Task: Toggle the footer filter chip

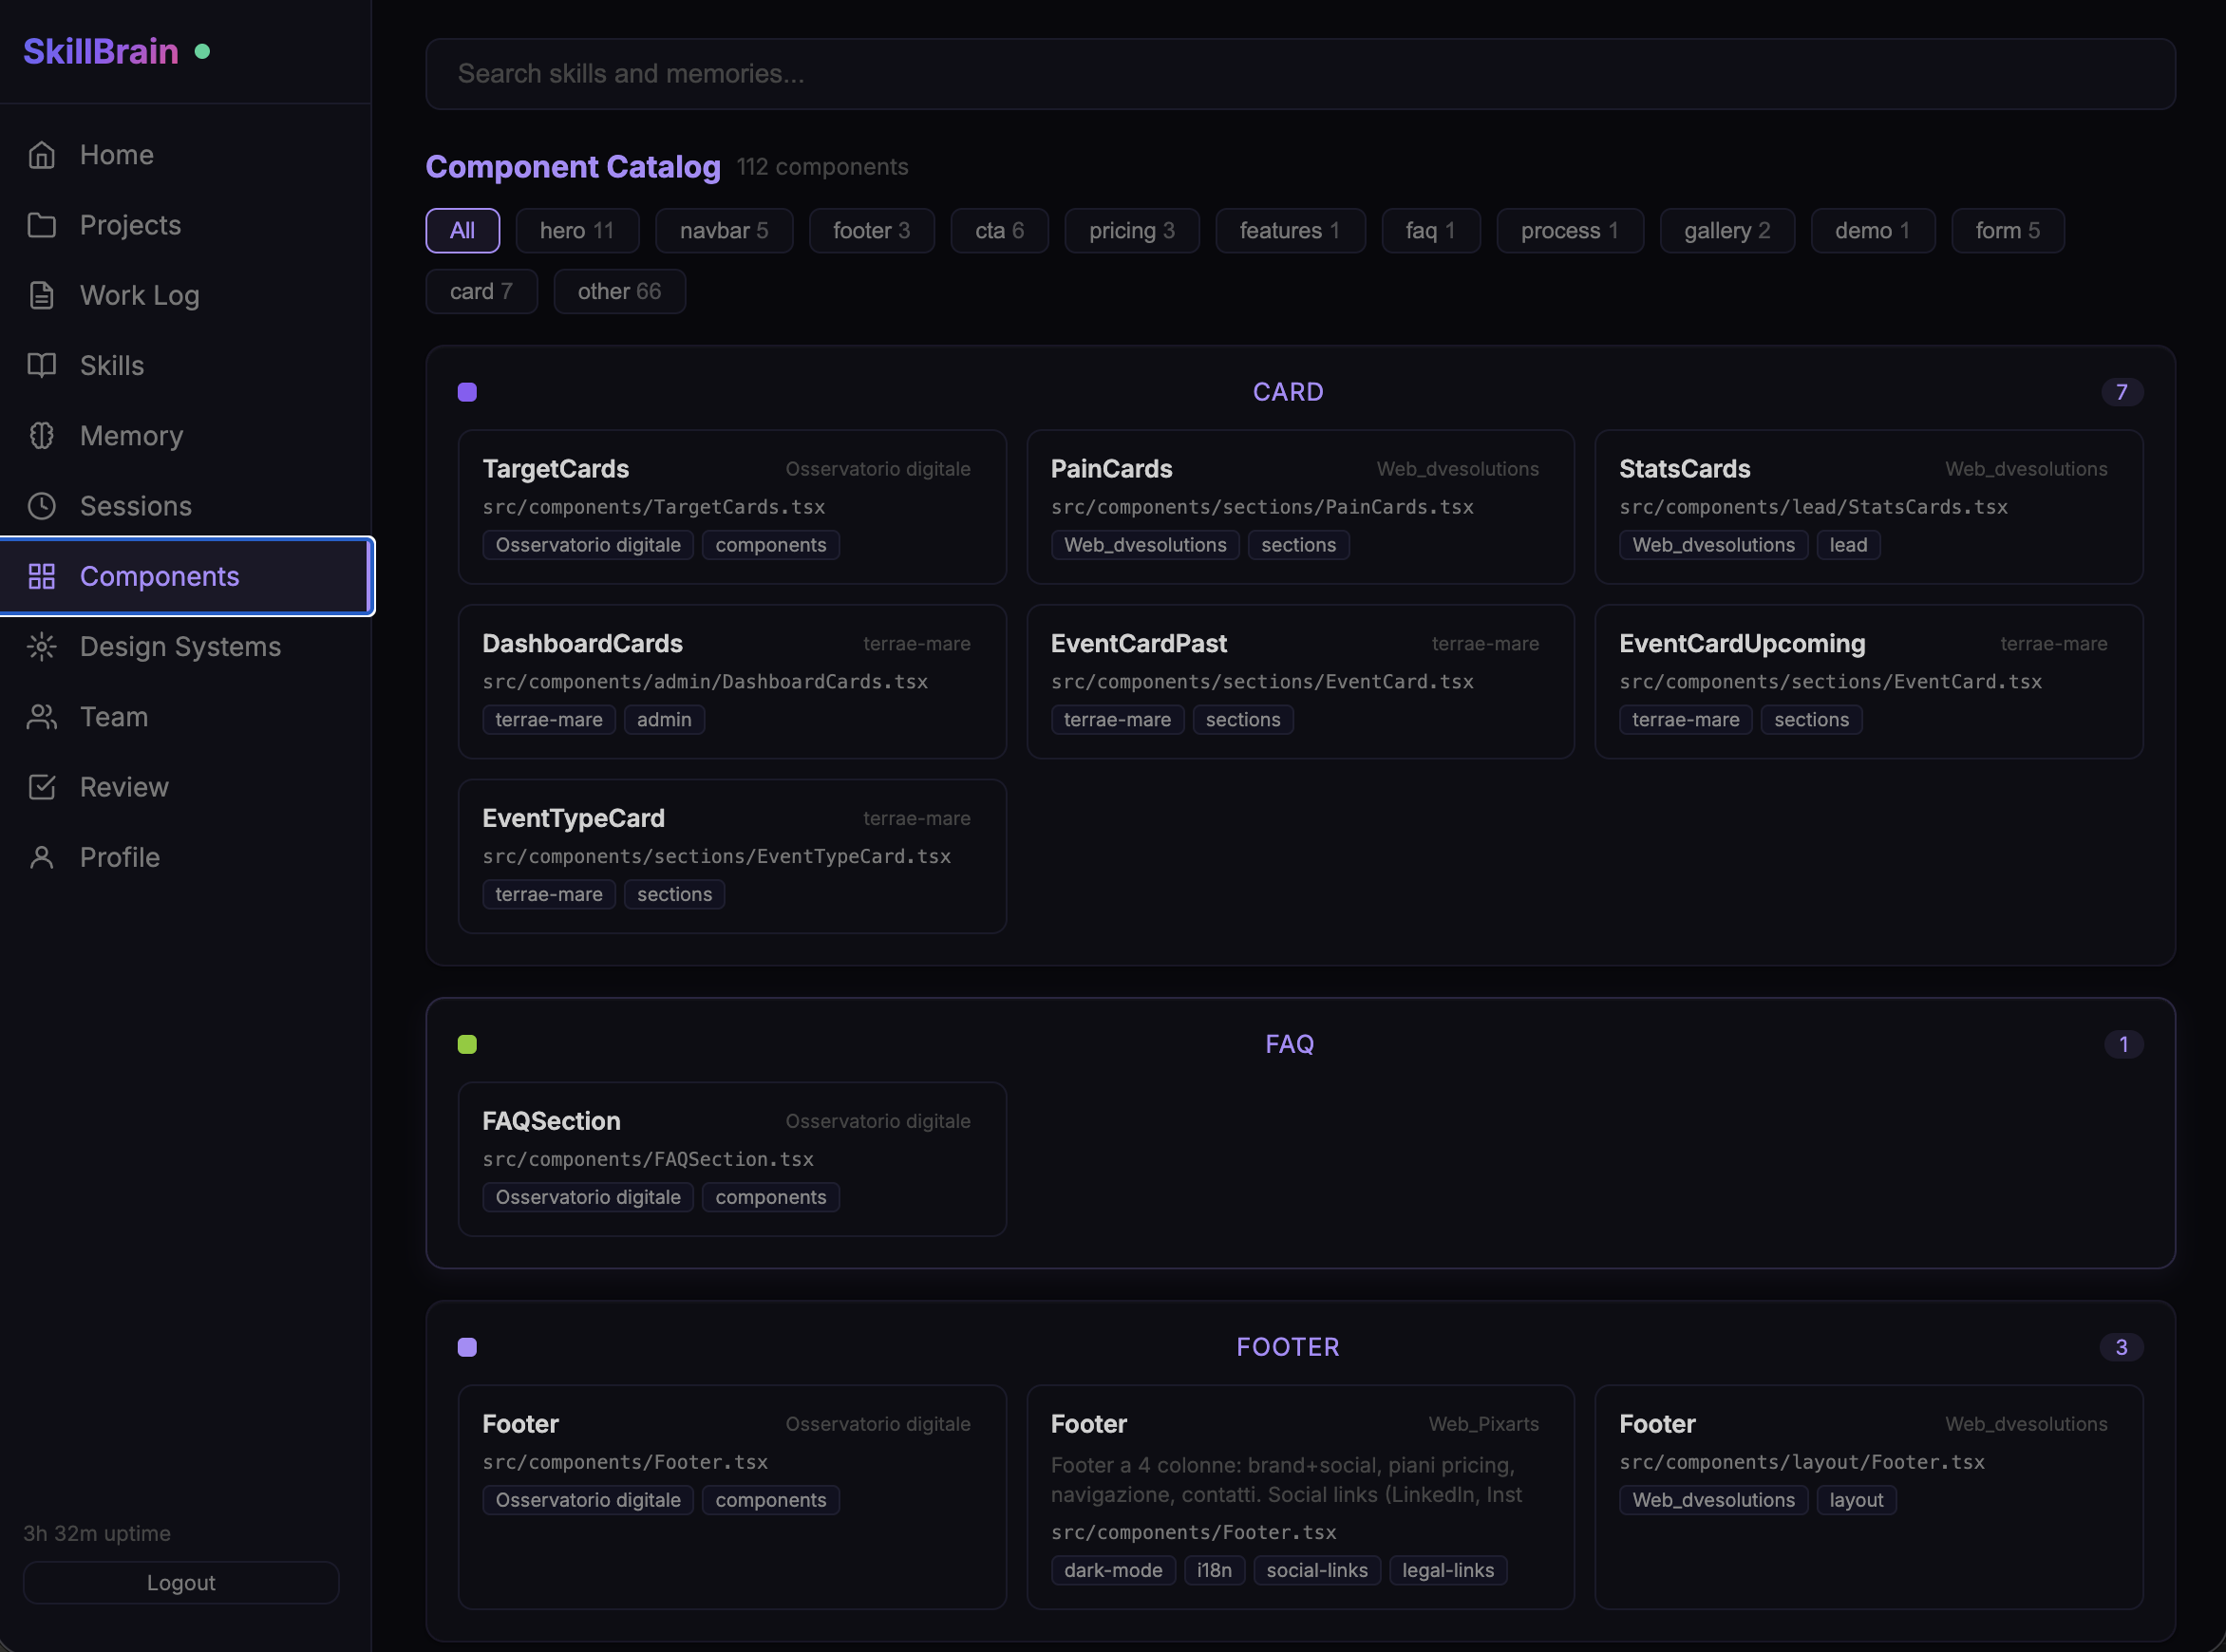Action: 871,230
